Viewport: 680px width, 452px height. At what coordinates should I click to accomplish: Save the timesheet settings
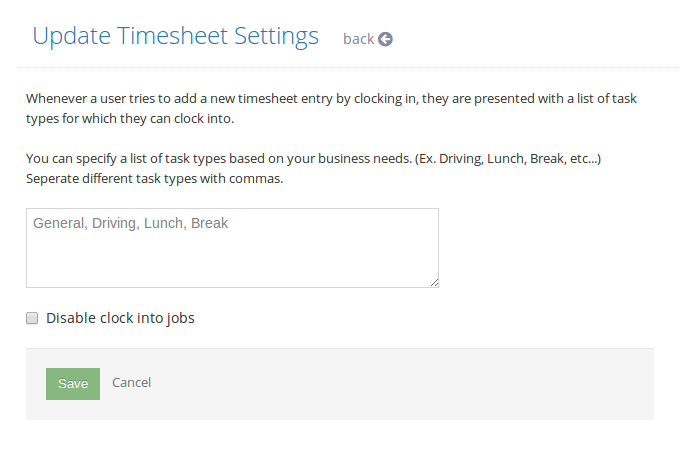[x=73, y=384]
